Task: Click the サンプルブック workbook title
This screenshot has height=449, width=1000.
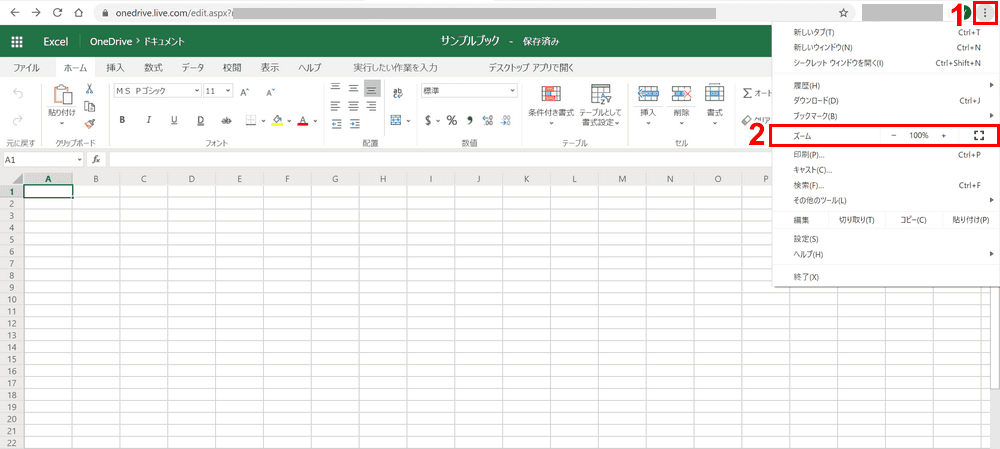Action: pos(473,41)
